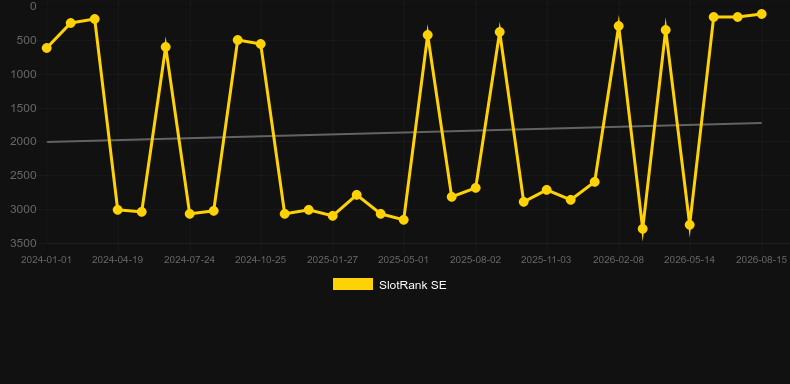
Task: Click the 1000 y-axis label
Action: [25, 74]
